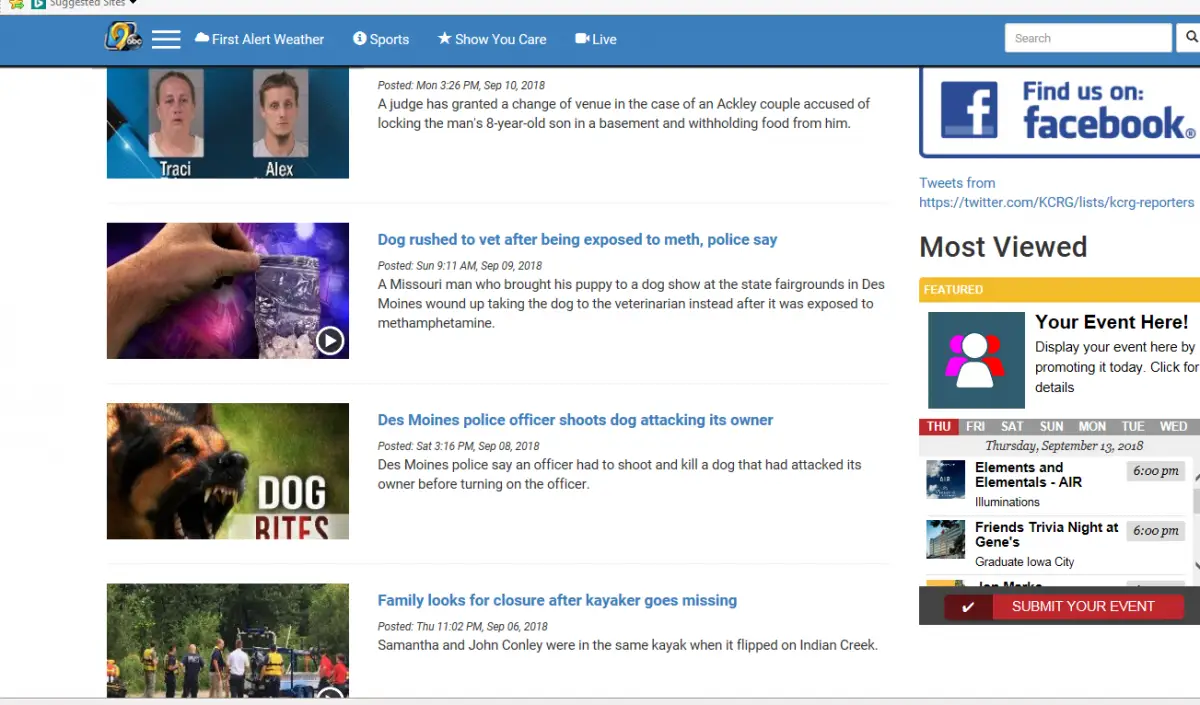Click Posted Thu 11:02 PM, Sep 06 date

pyautogui.click(x=463, y=626)
